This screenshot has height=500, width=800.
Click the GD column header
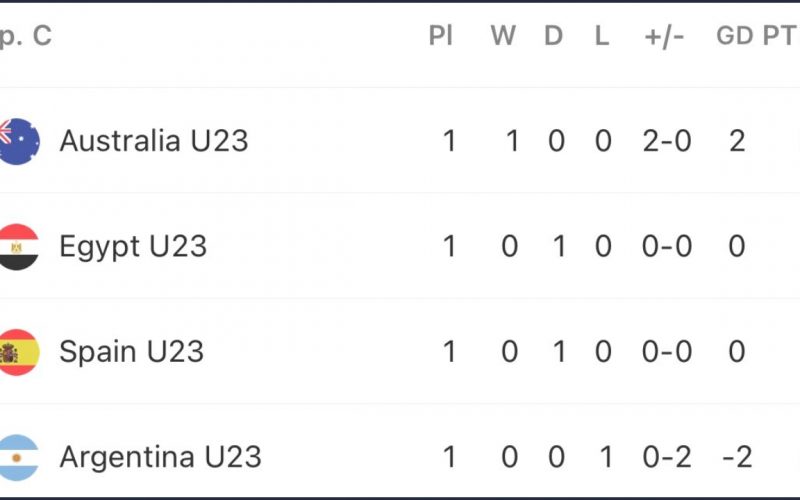coord(735,36)
